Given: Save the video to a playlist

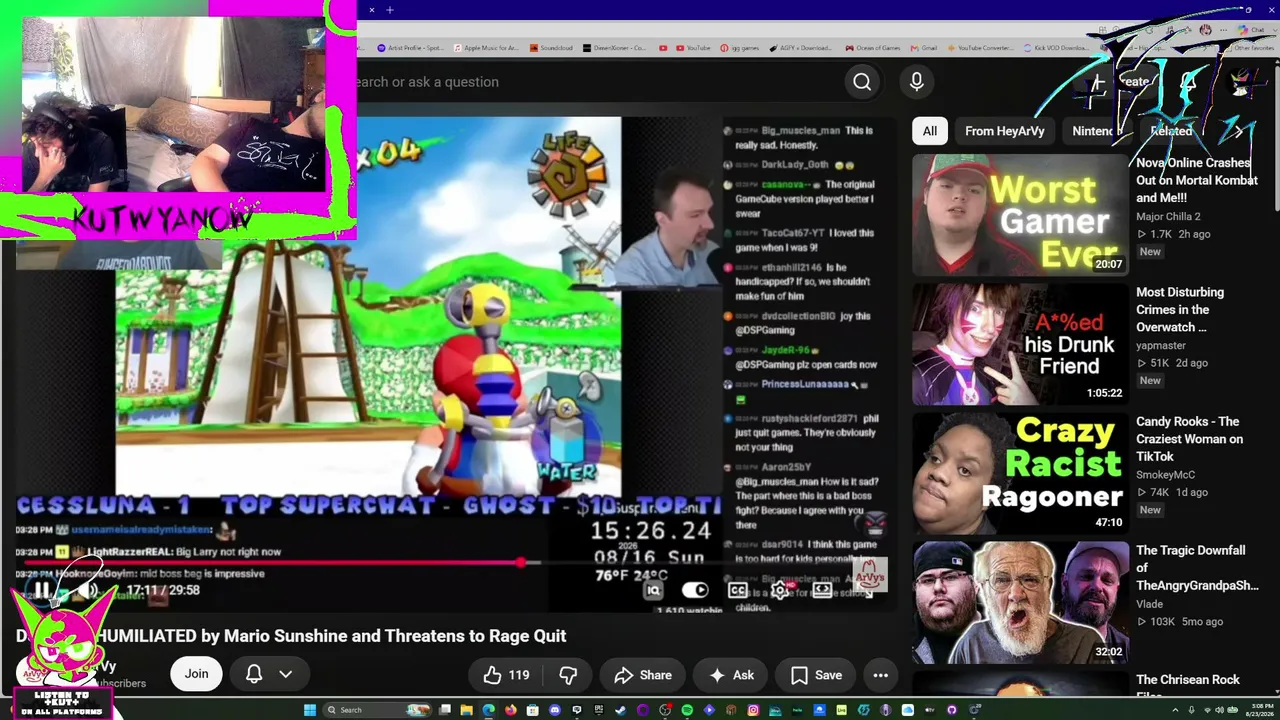Looking at the screenshot, I should pos(816,675).
